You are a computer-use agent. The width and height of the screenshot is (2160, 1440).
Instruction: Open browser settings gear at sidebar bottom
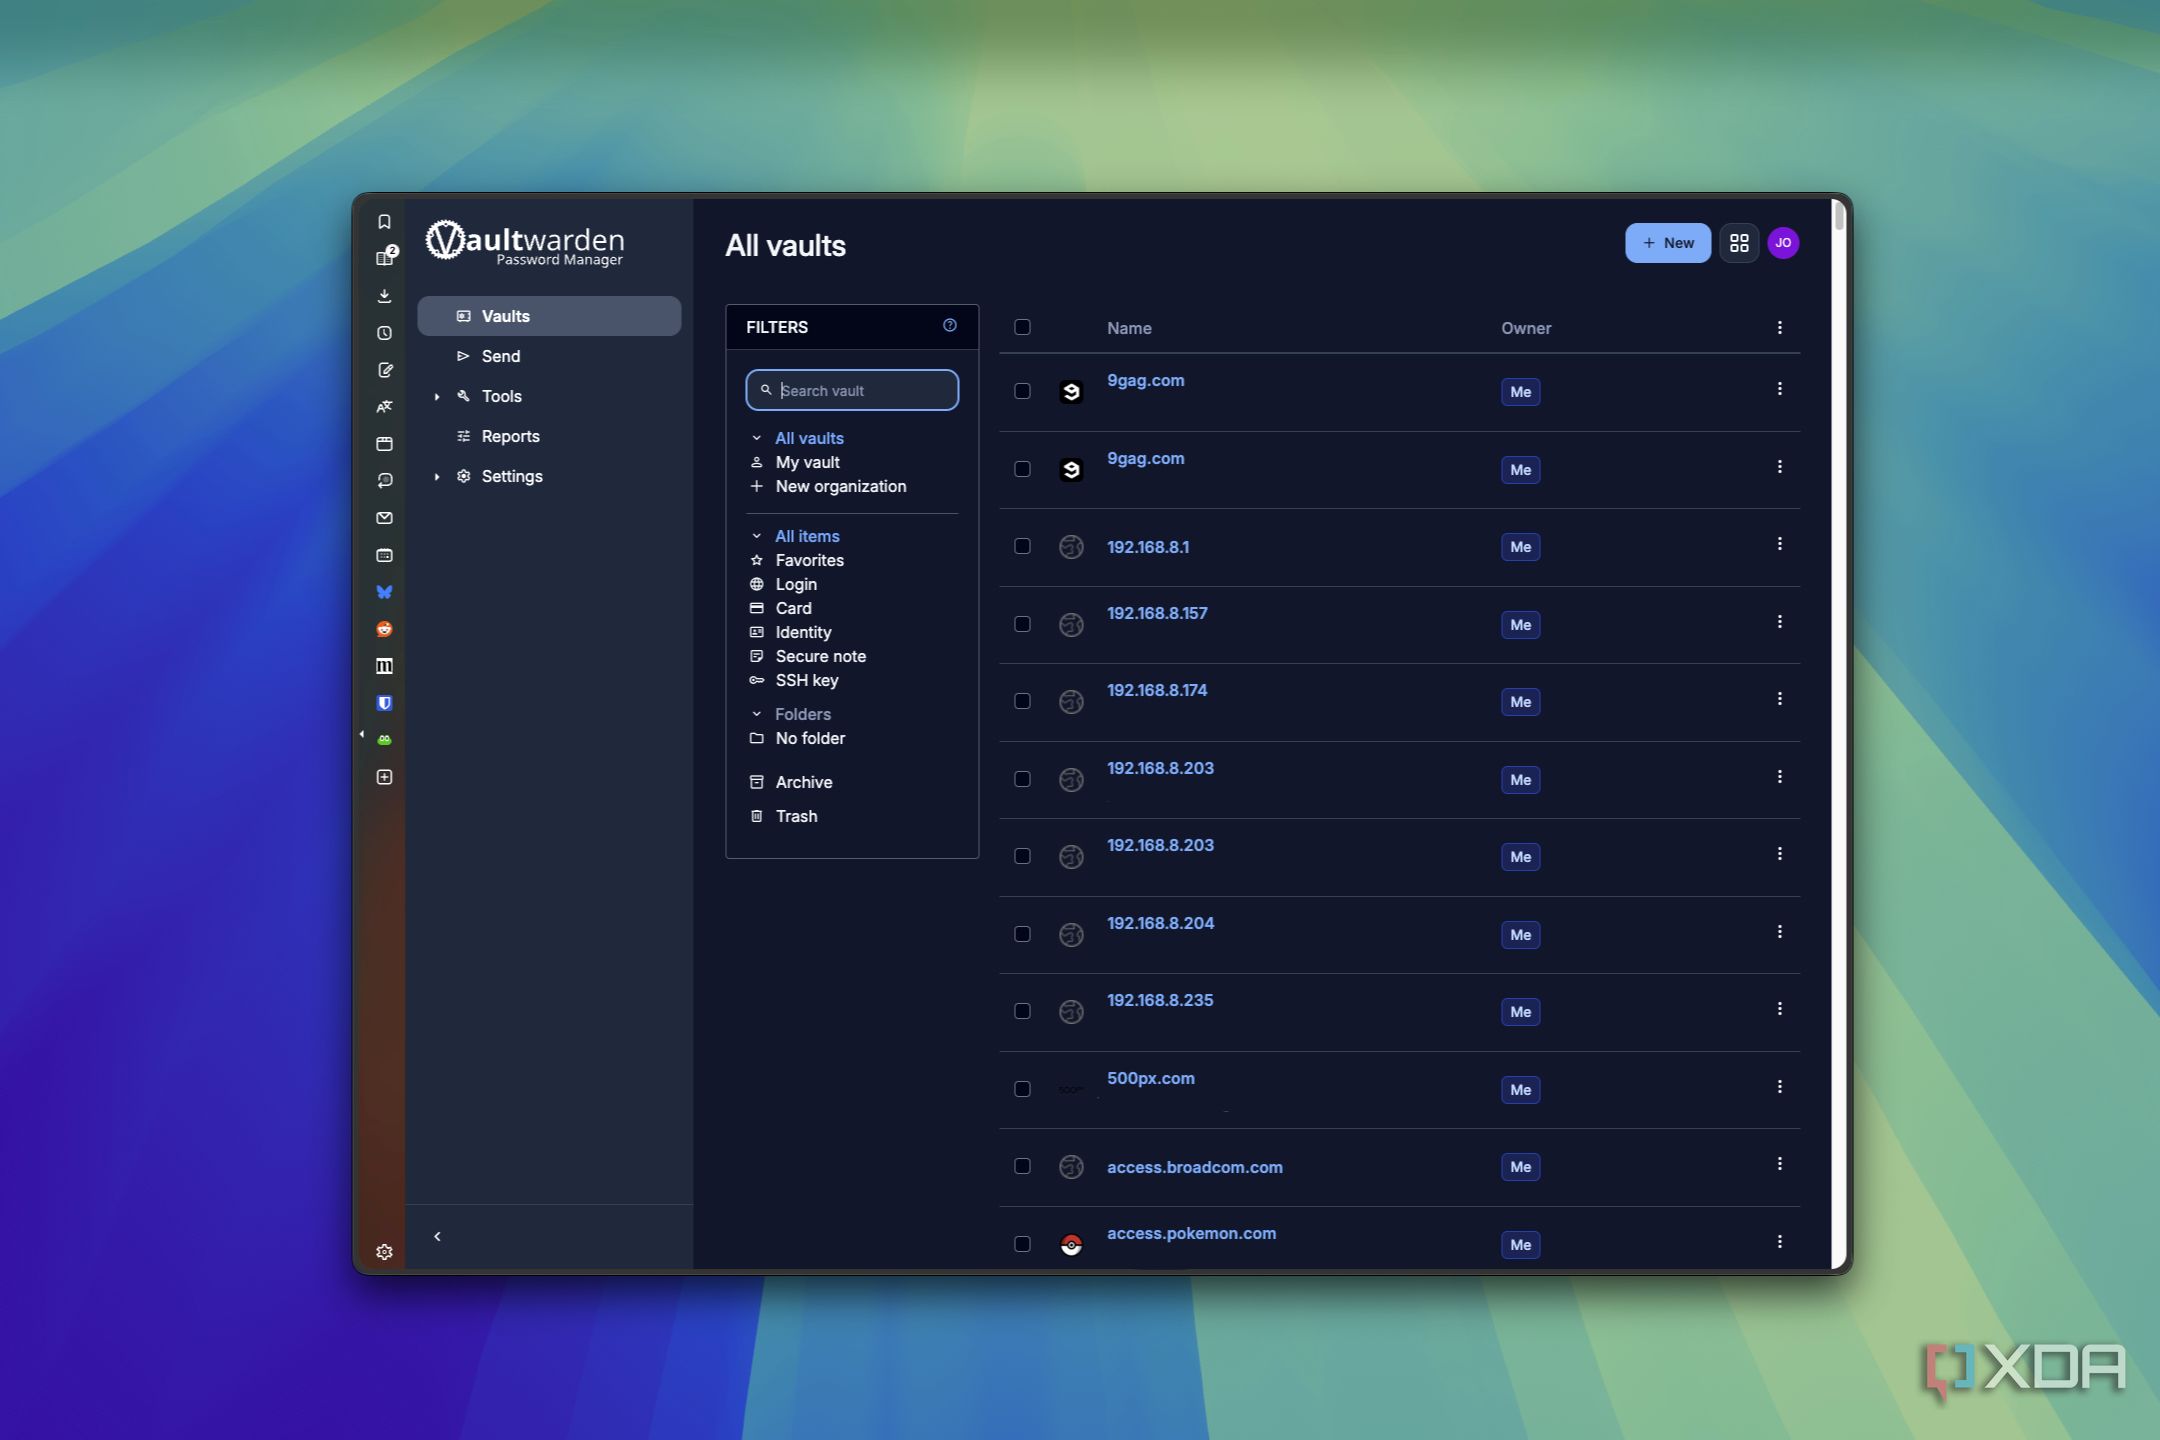(384, 1252)
